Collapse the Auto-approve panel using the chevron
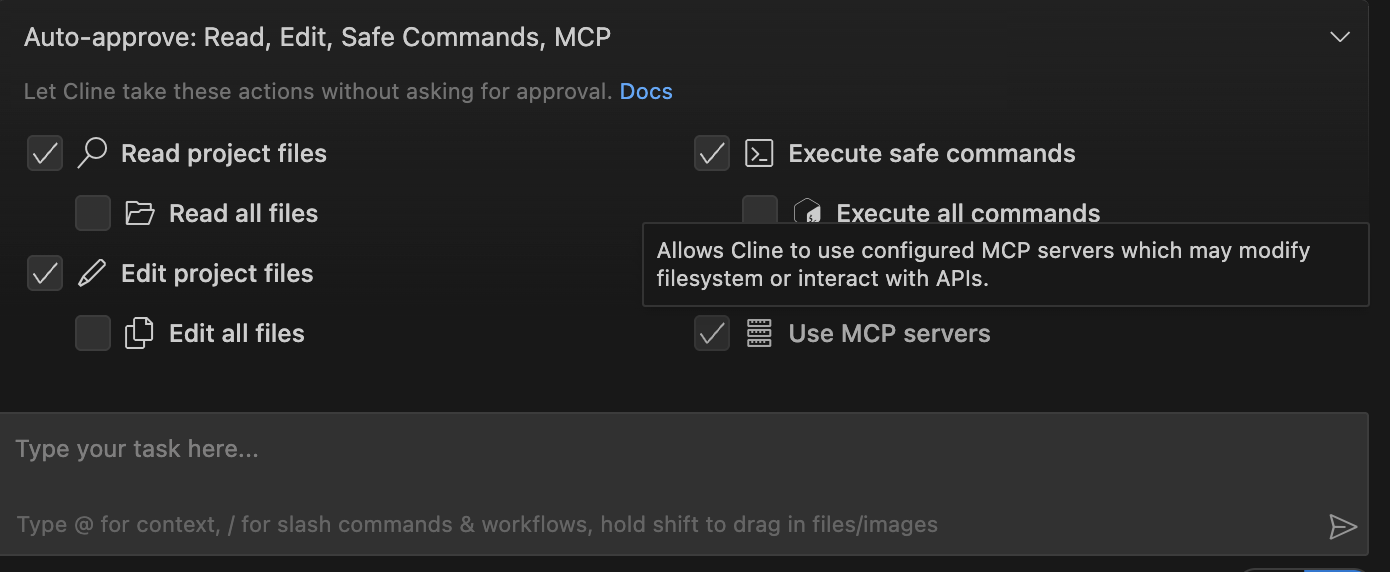This screenshot has height=572, width=1390. (1340, 38)
